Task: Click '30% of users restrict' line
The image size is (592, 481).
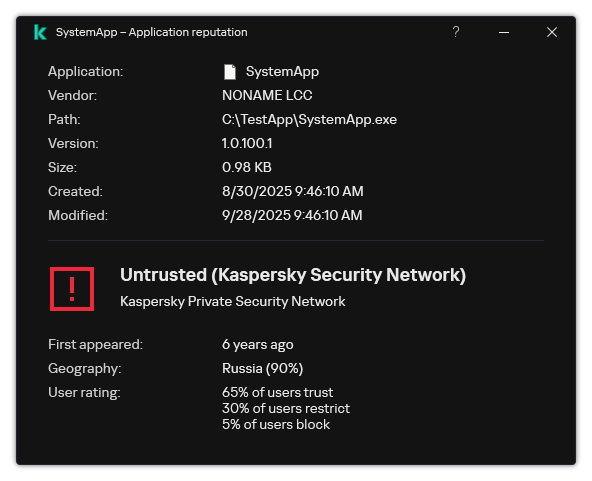Action: tap(286, 409)
